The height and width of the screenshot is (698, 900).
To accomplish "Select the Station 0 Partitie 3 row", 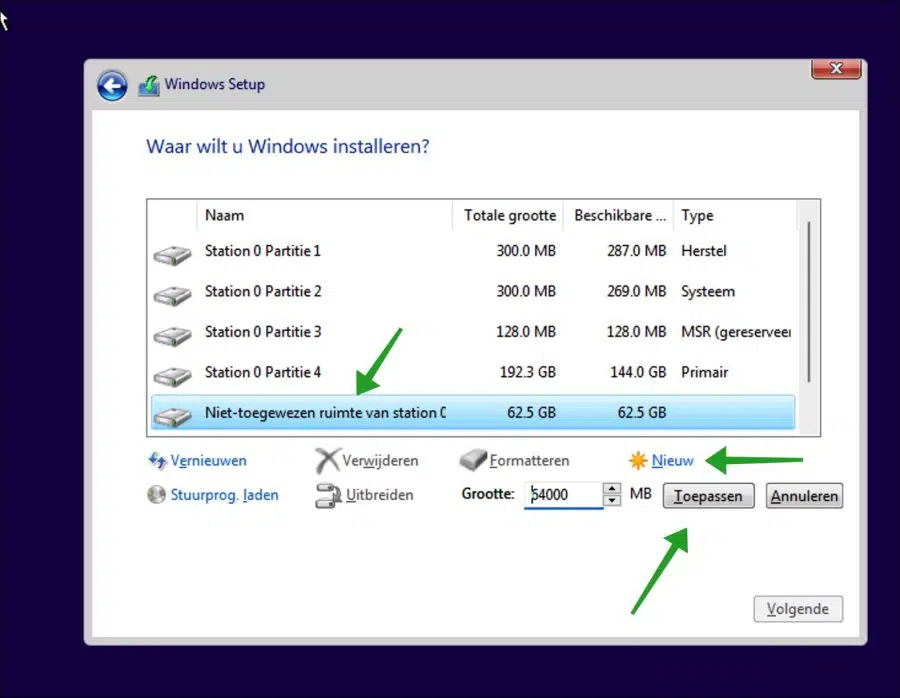I will pyautogui.click(x=473, y=332).
